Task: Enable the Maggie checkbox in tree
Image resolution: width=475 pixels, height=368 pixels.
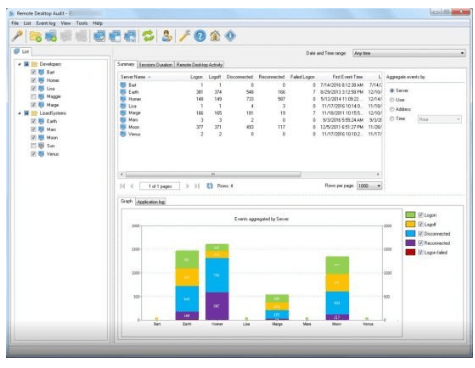Action: 33,97
